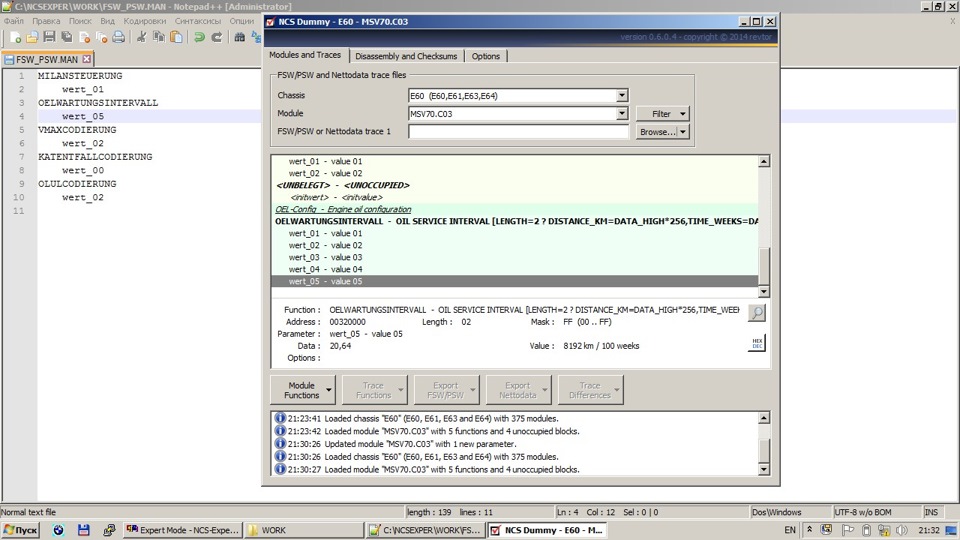Screen dimensions: 960x540
Task: Select the wert_04 - value 04 row
Action: (x=514, y=269)
